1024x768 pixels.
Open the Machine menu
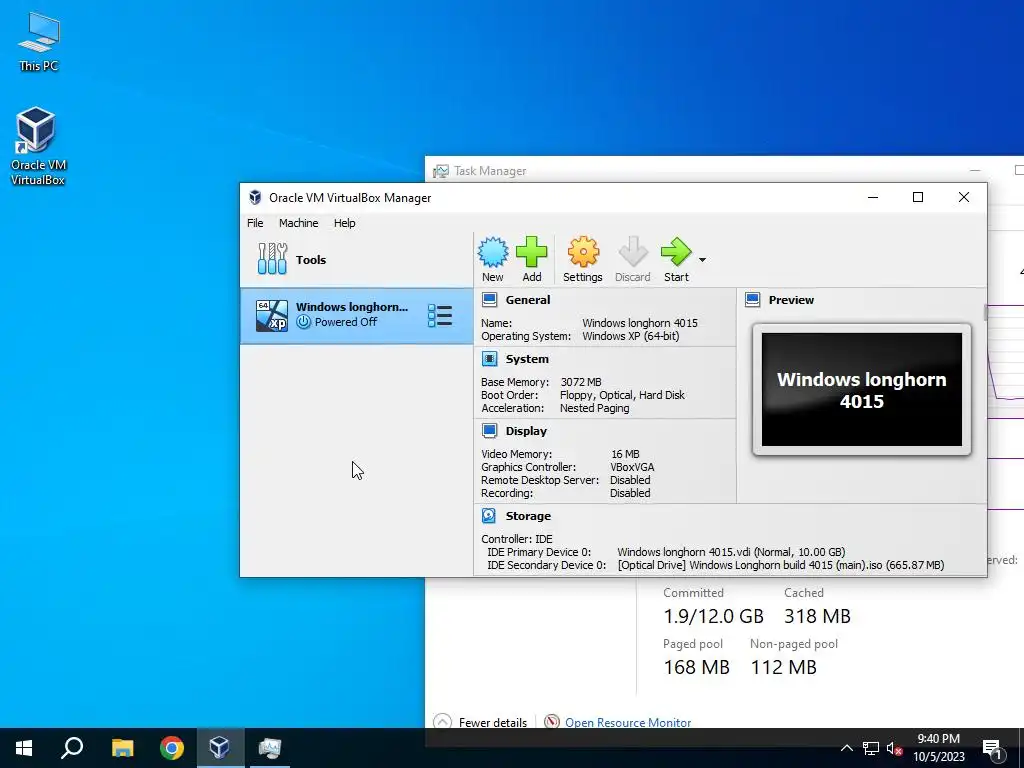pos(298,223)
